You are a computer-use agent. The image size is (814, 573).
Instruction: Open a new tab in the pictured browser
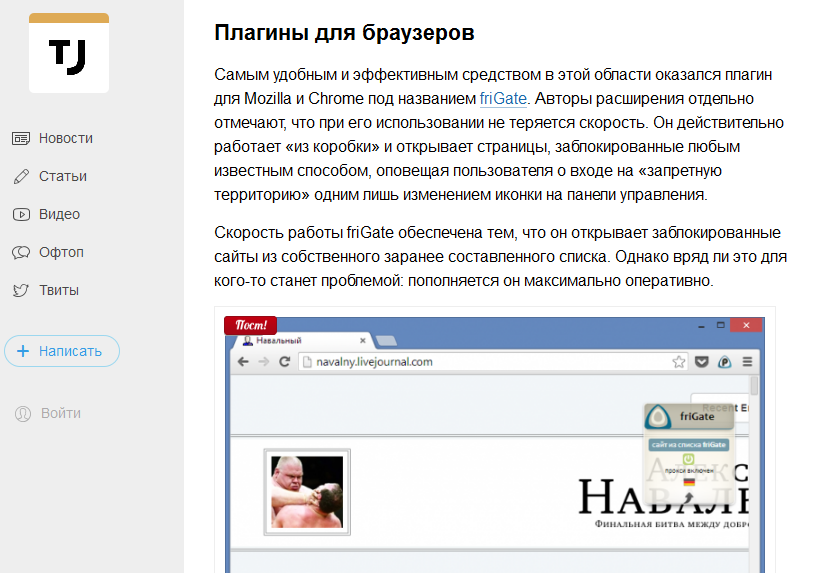[386, 340]
